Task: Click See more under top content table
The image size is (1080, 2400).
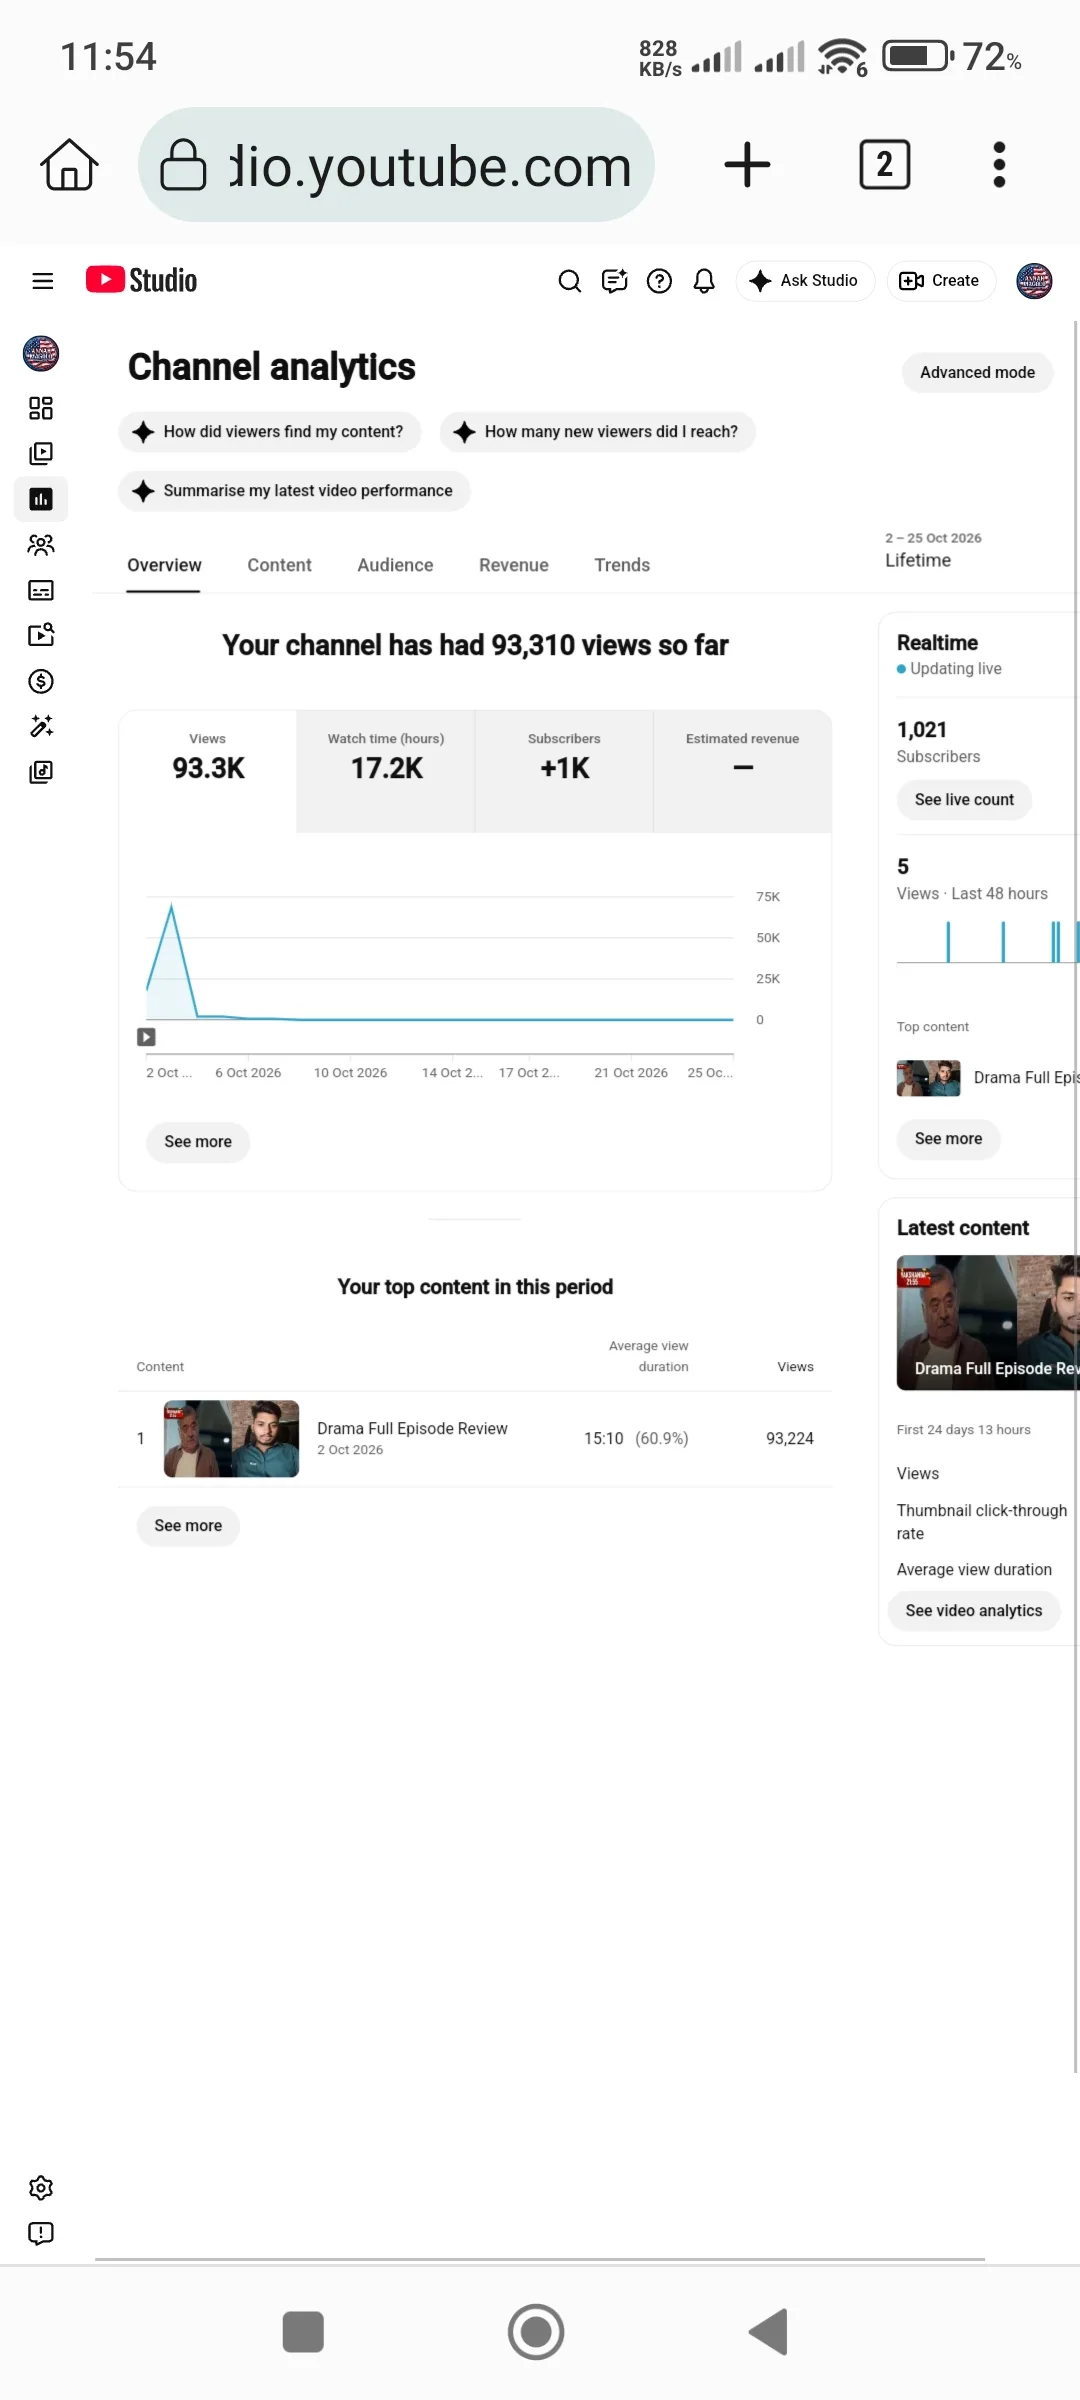Action: 188,1526
